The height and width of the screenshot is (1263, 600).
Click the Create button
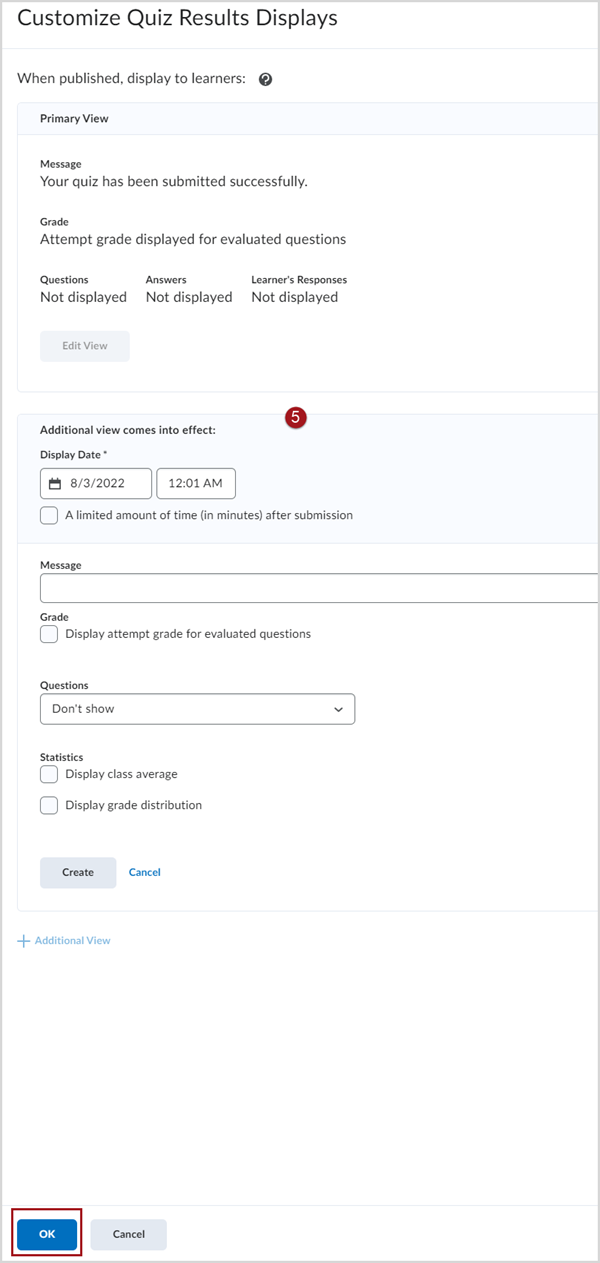(78, 872)
